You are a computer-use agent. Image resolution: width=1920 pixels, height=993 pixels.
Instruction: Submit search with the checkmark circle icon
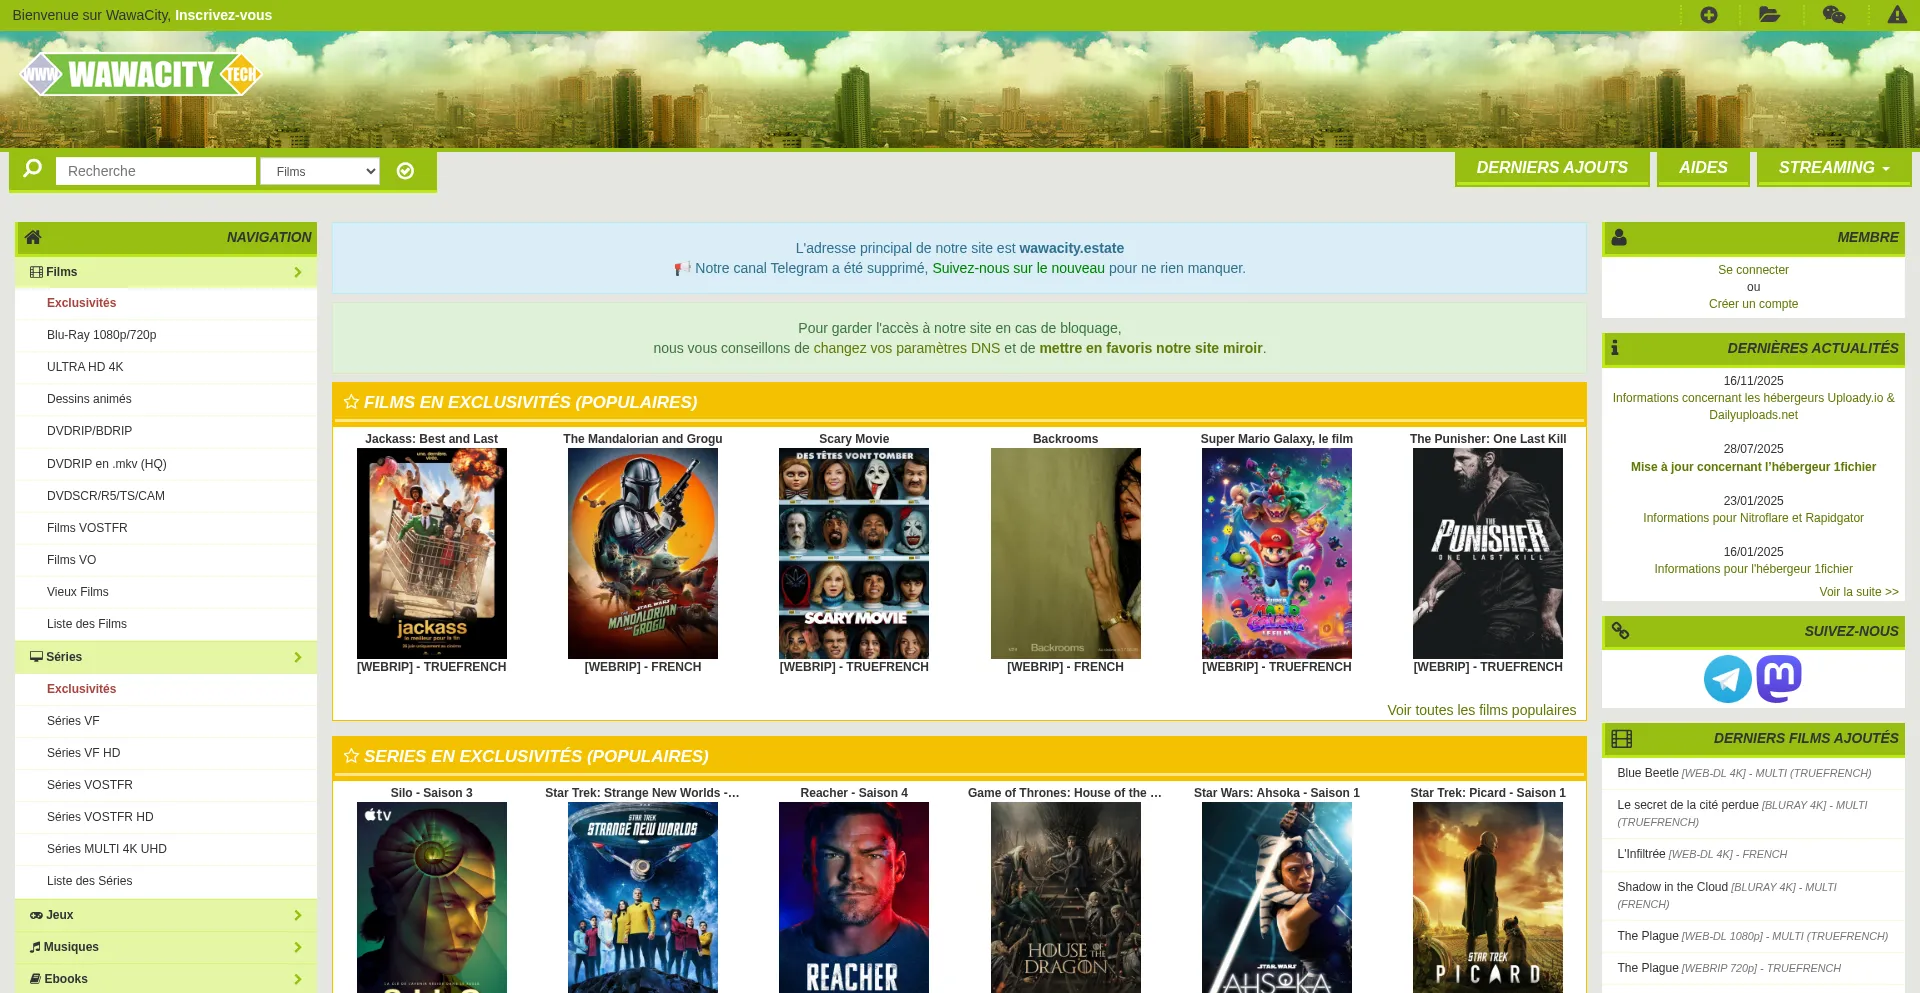click(x=405, y=171)
